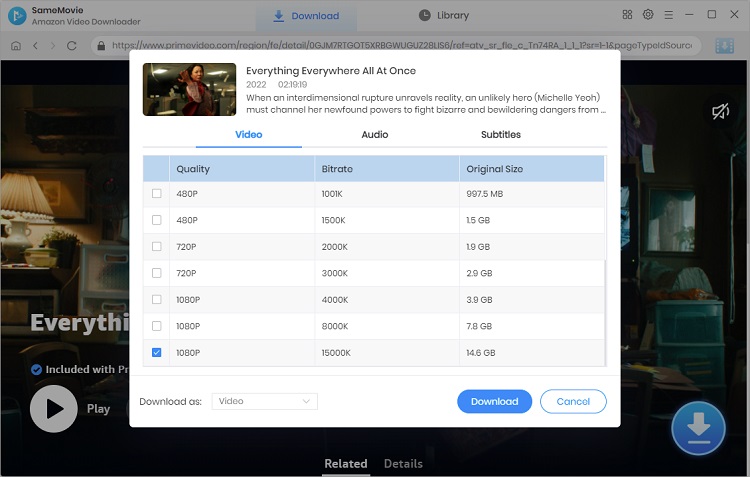Open the Details tab on Prime Video page
This screenshot has height=477, width=750.
pos(403,464)
